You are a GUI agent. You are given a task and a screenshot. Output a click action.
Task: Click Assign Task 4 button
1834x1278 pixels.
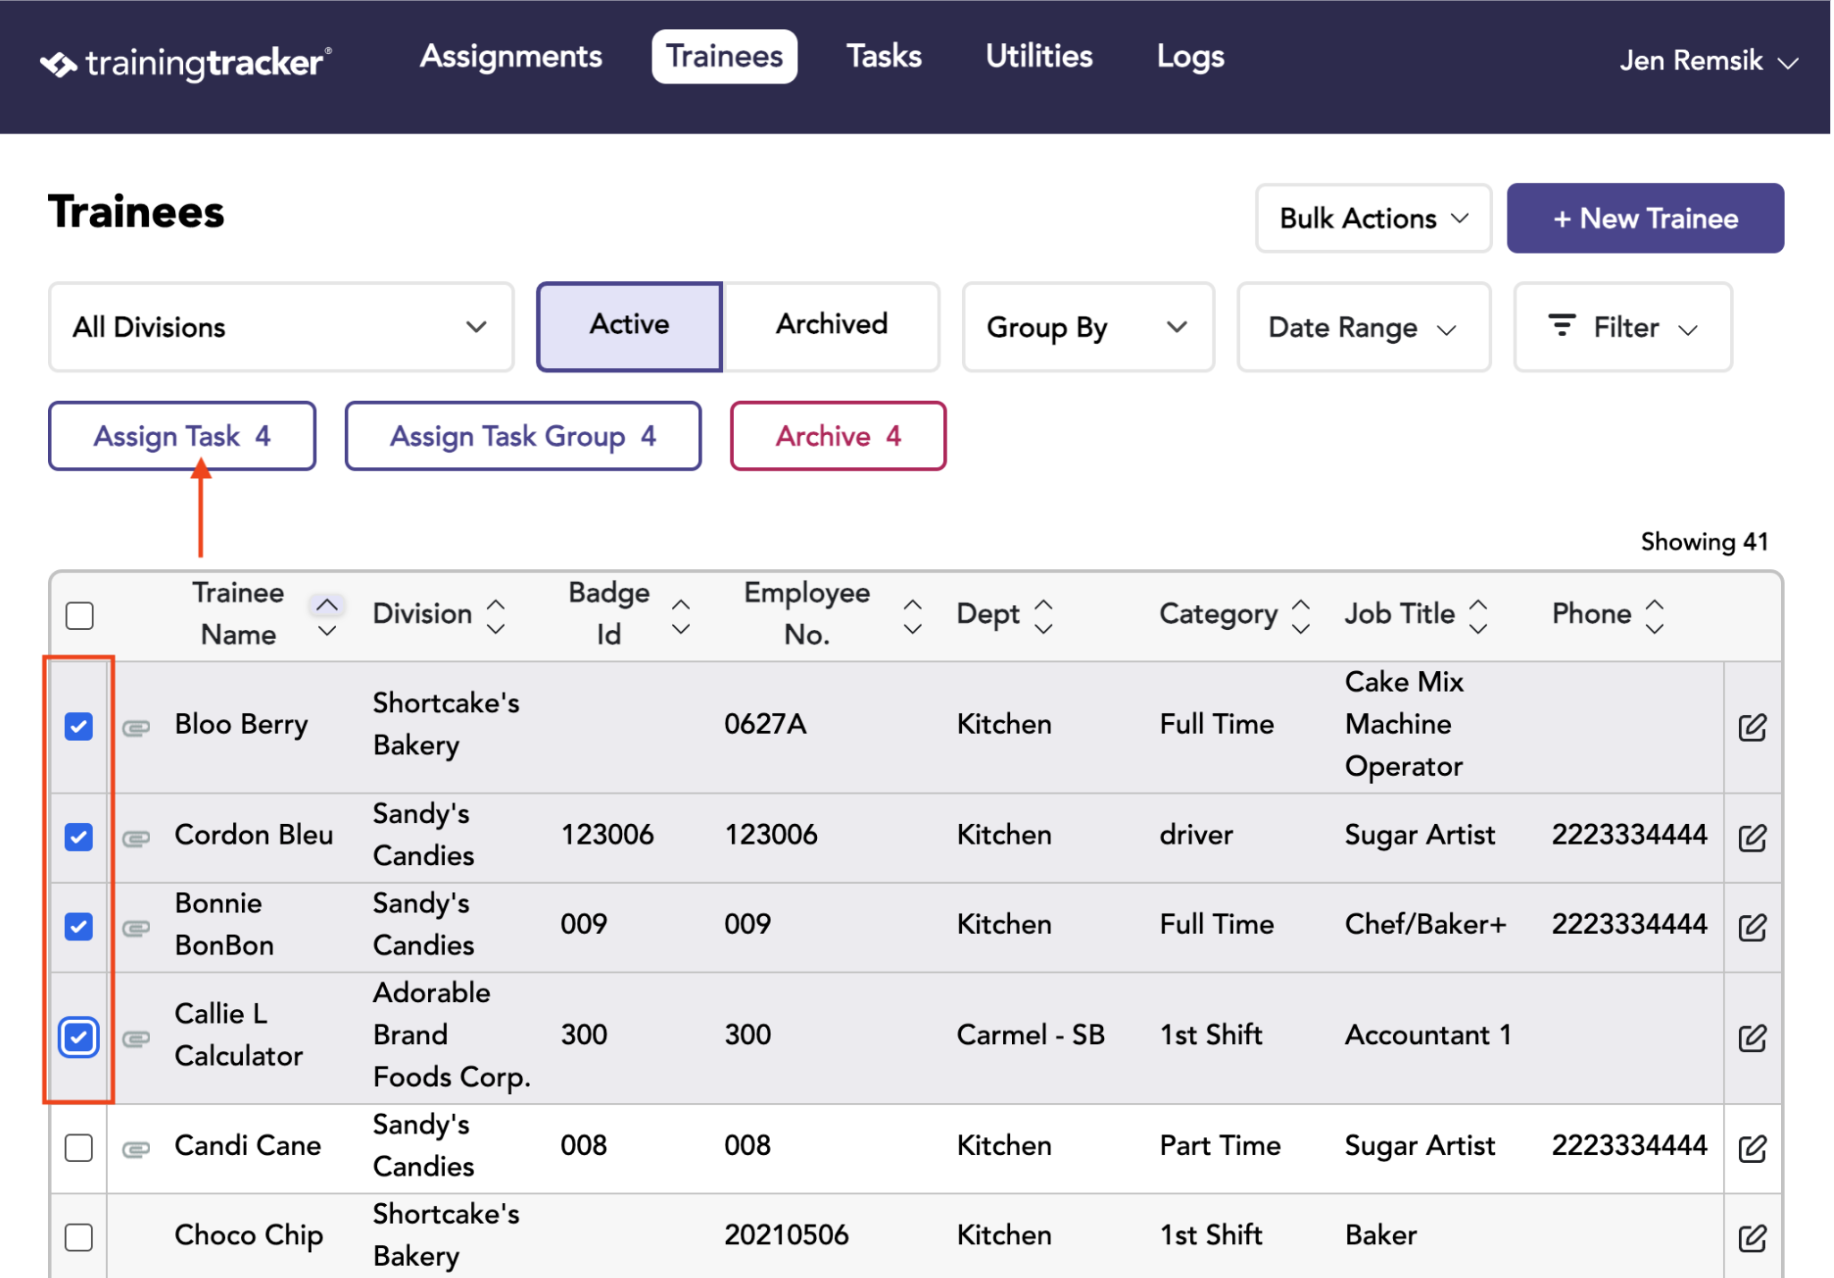pos(182,436)
